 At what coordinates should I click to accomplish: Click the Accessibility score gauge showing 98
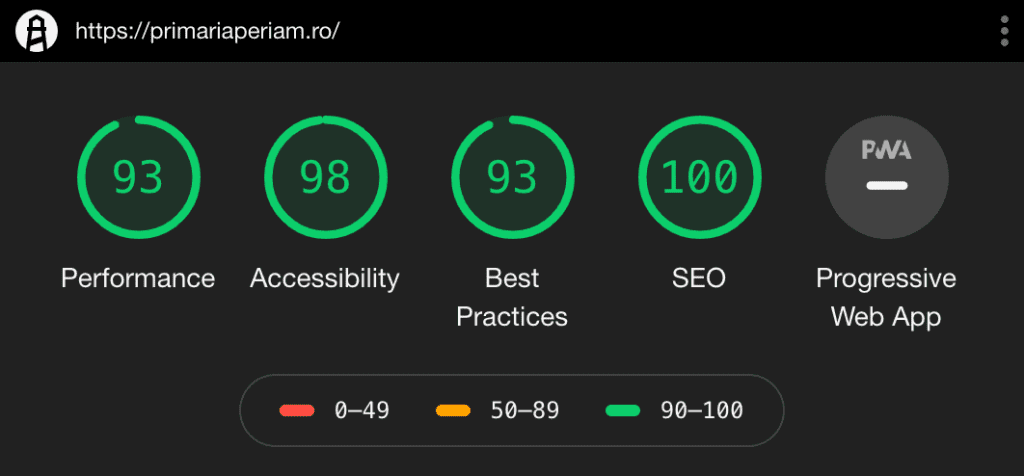pos(325,177)
